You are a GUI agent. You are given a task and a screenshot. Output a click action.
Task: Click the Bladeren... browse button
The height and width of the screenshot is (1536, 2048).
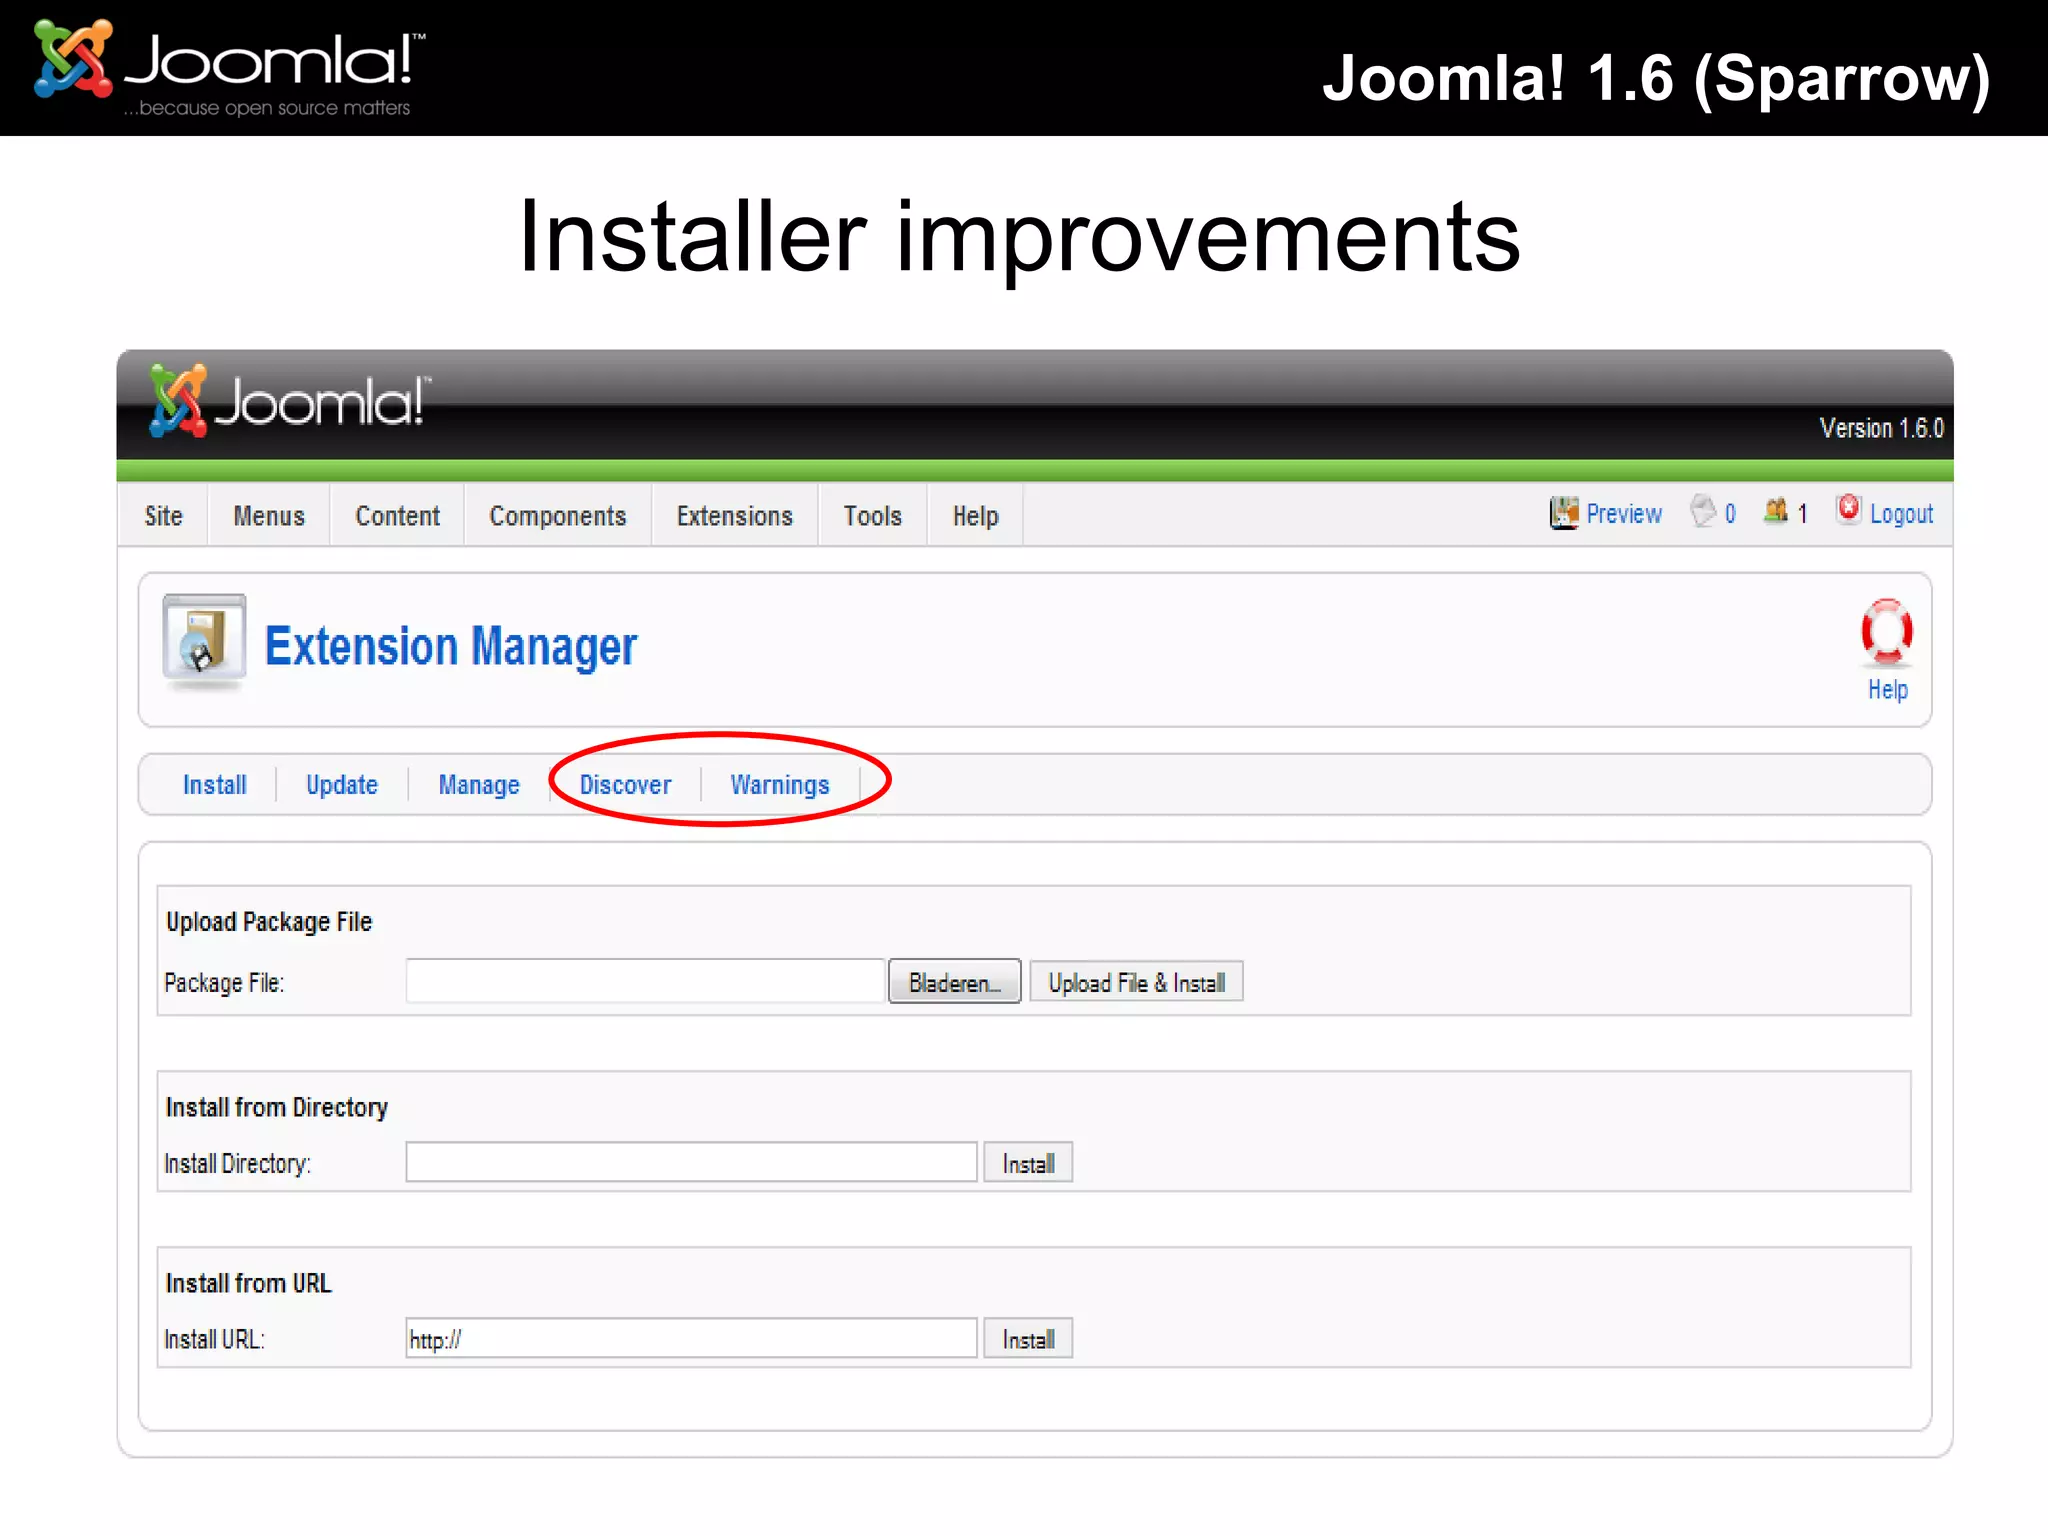[x=955, y=982]
